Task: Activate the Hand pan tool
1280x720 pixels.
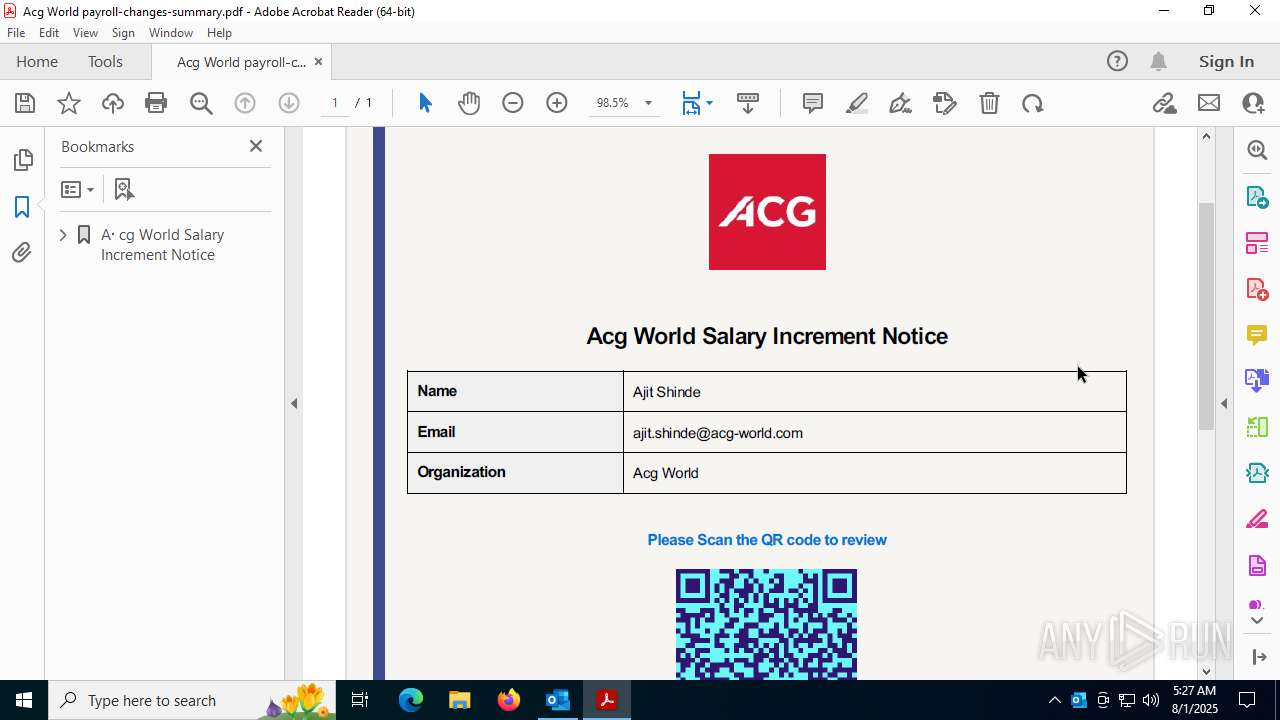Action: pyautogui.click(x=469, y=103)
